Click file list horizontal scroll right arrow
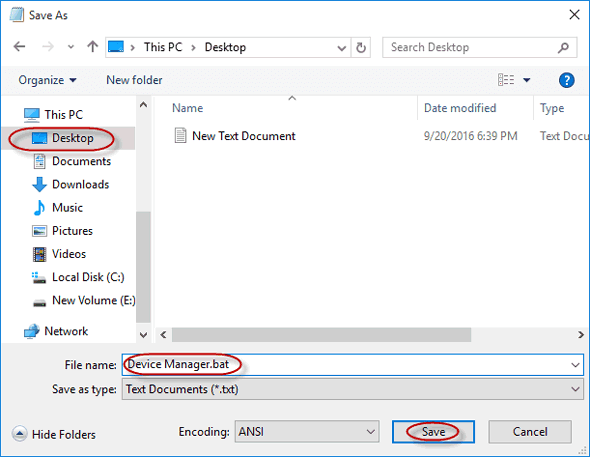The width and height of the screenshot is (590, 457). [581, 335]
